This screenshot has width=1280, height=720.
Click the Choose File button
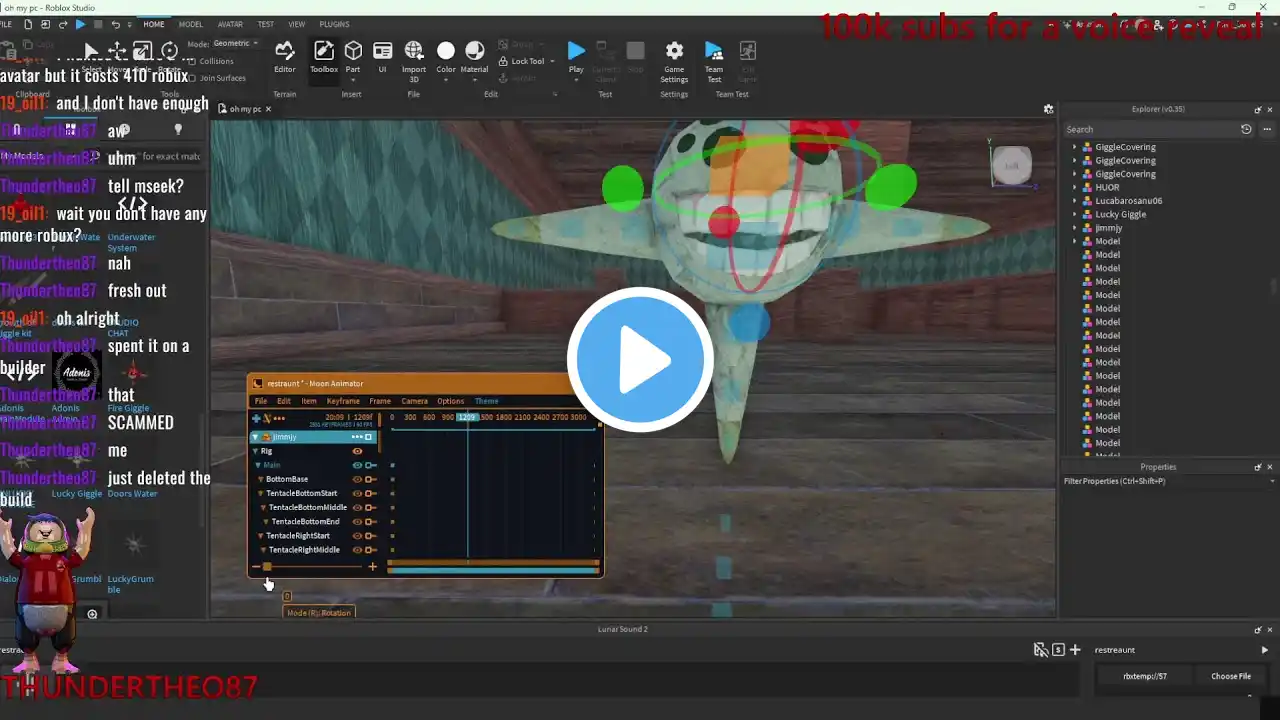pyautogui.click(x=1230, y=676)
